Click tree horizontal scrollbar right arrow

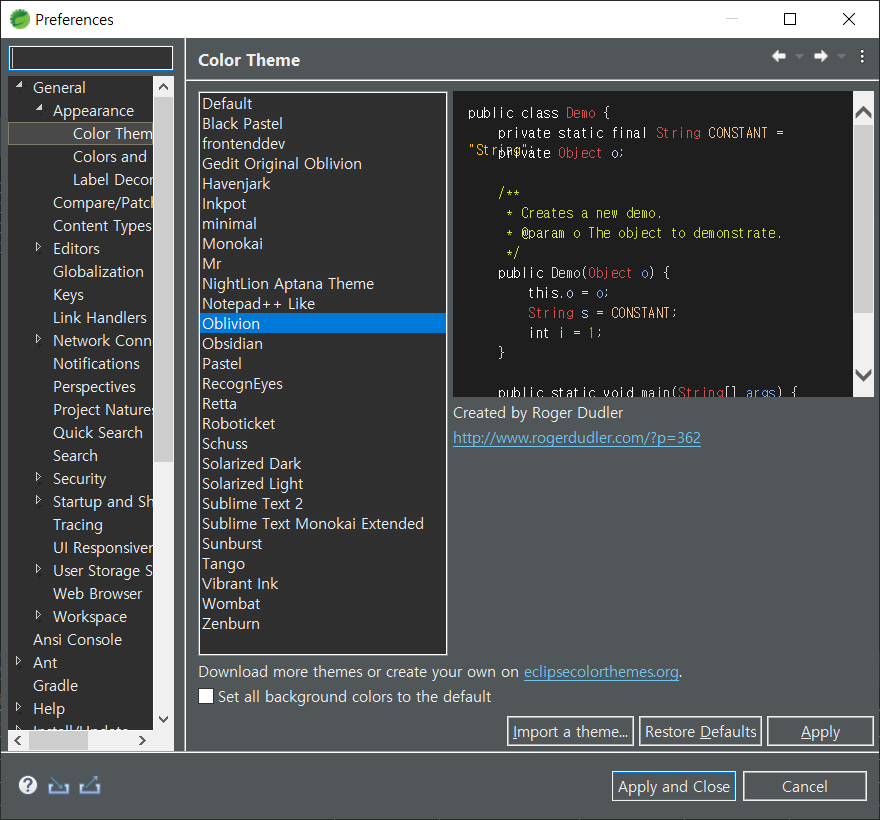(x=142, y=740)
